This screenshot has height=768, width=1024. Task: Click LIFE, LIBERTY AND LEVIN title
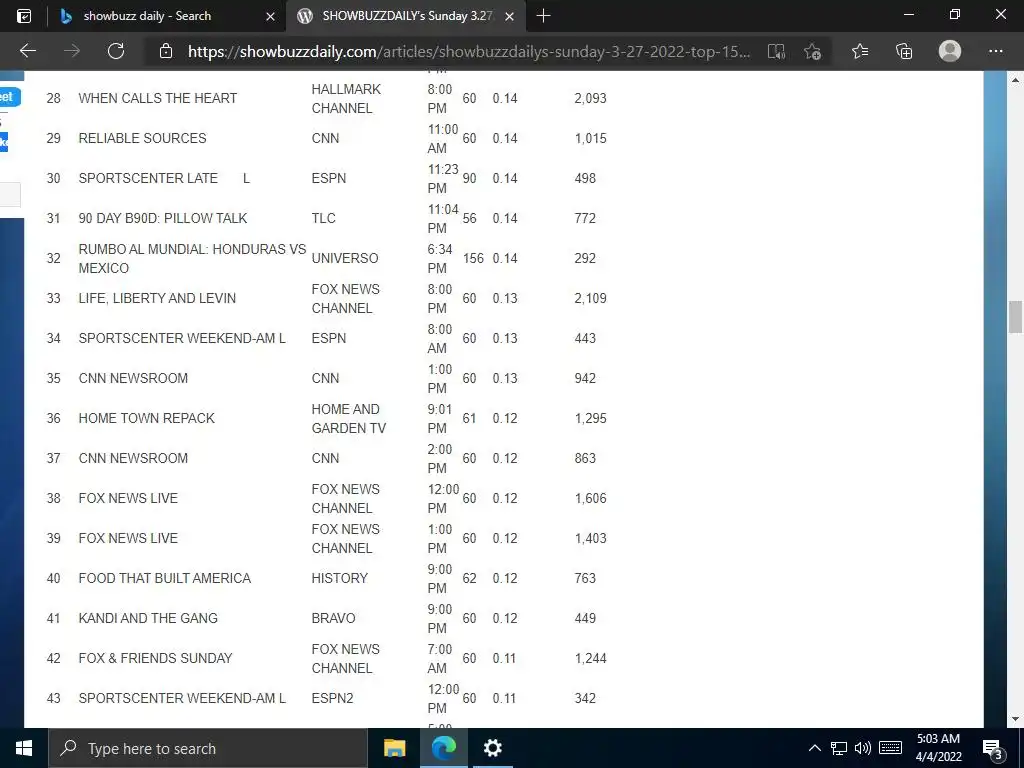coord(157,298)
